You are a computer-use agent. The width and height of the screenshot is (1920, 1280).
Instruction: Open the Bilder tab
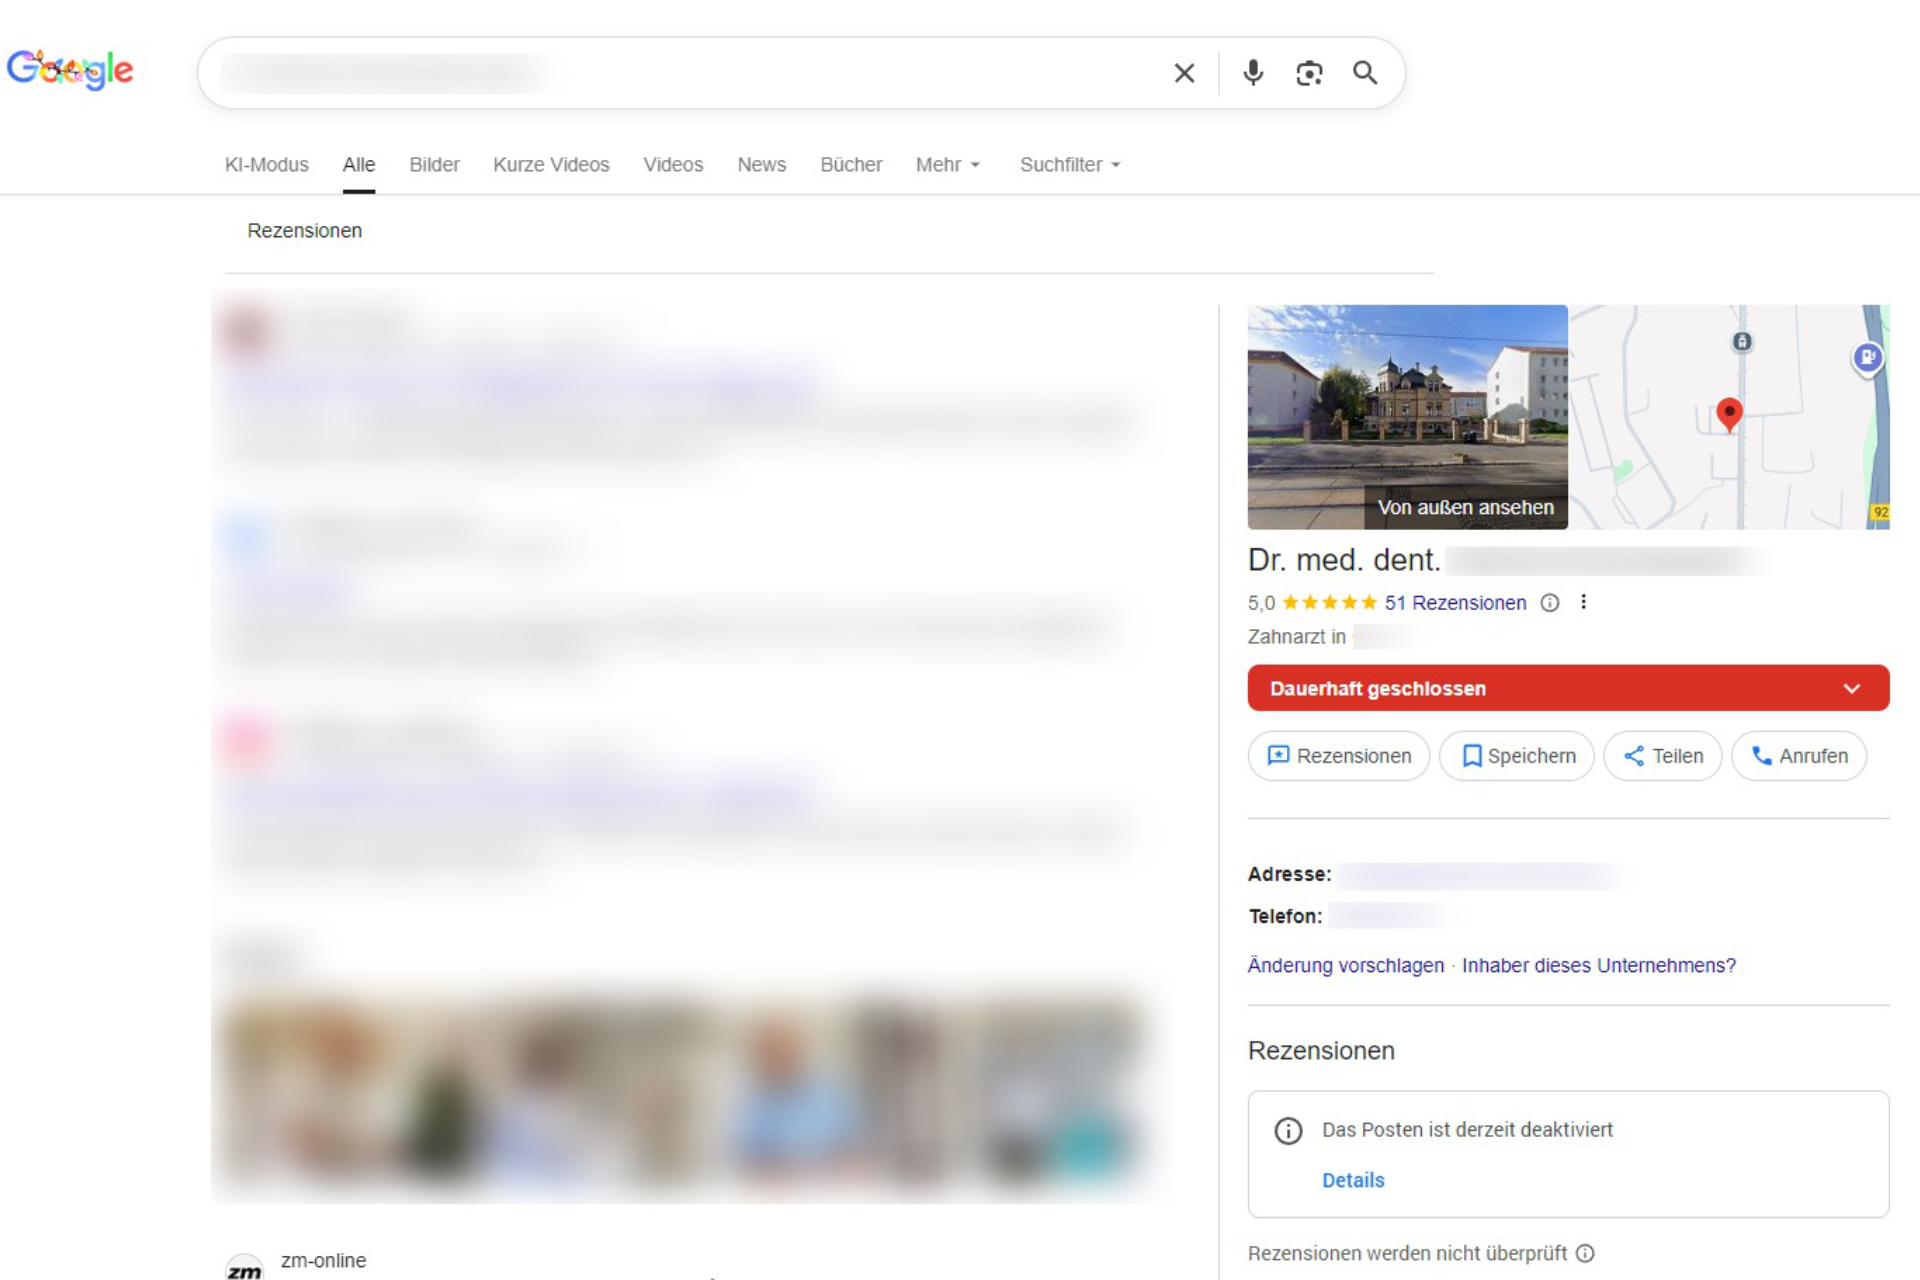click(x=434, y=165)
